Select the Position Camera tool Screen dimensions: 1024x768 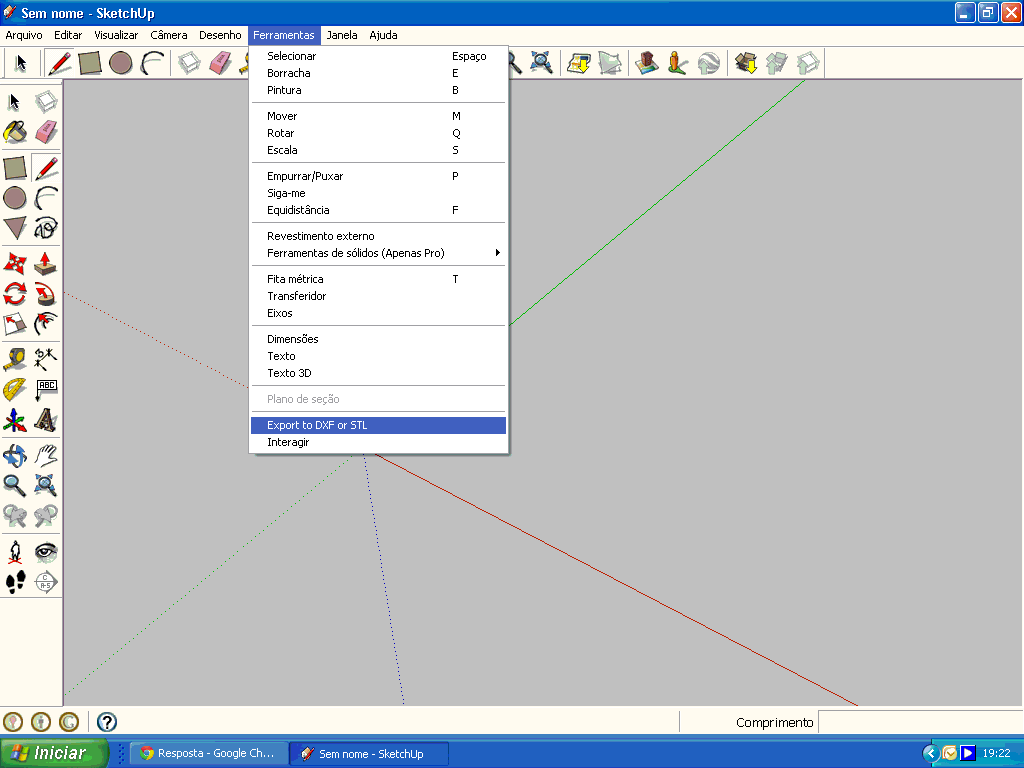click(x=15, y=552)
